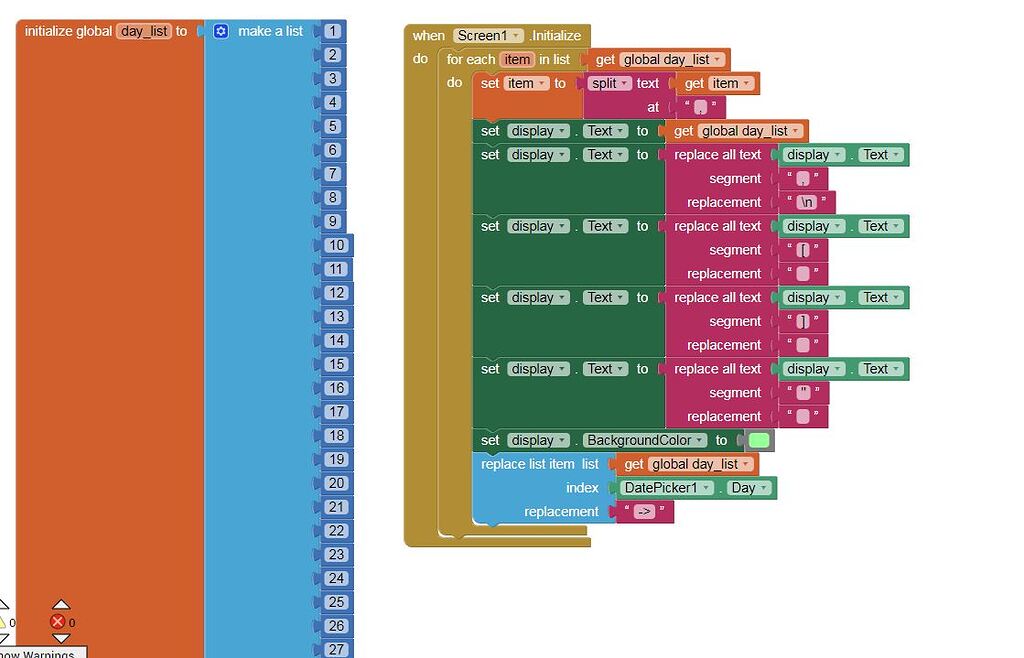Screen dimensions: 1024x658
Task: Open the global day_list dropdown in for each
Action: click(717, 59)
